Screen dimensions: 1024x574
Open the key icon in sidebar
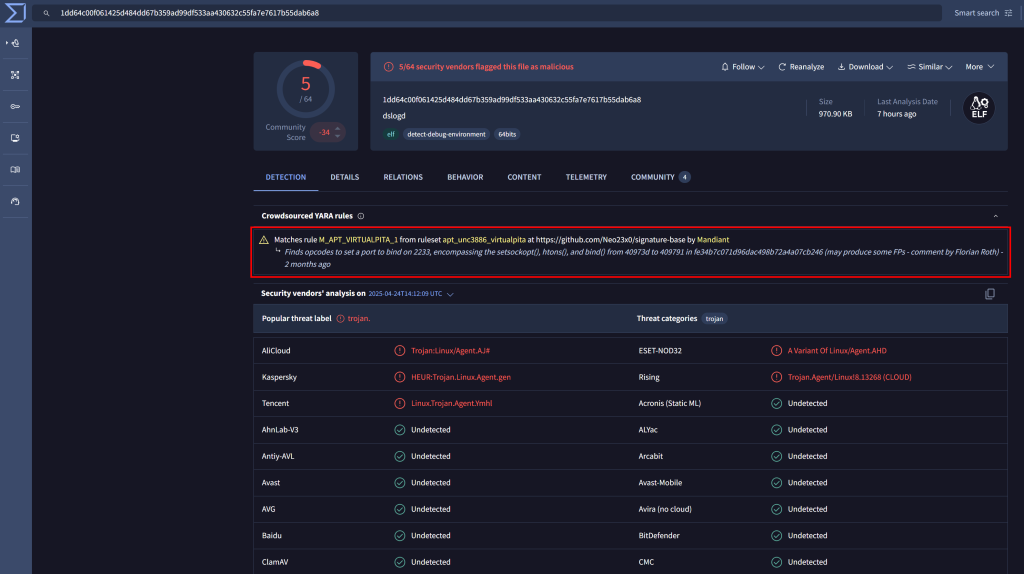tap(15, 106)
